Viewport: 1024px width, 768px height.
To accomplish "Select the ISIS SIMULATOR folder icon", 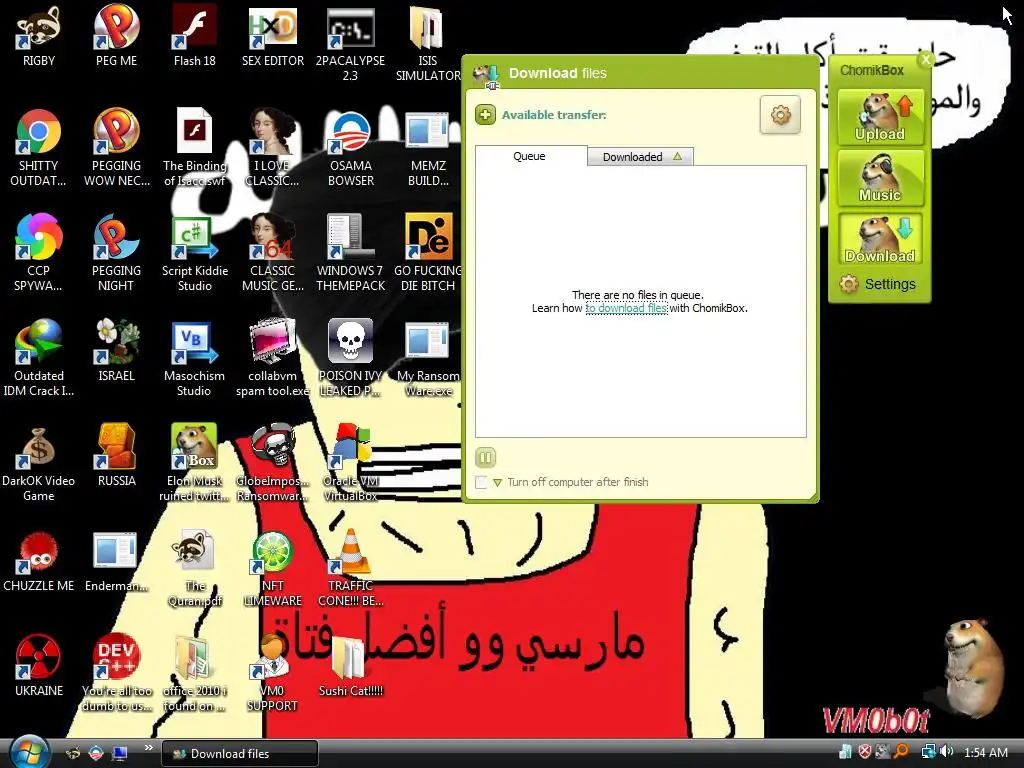I will 428,44.
